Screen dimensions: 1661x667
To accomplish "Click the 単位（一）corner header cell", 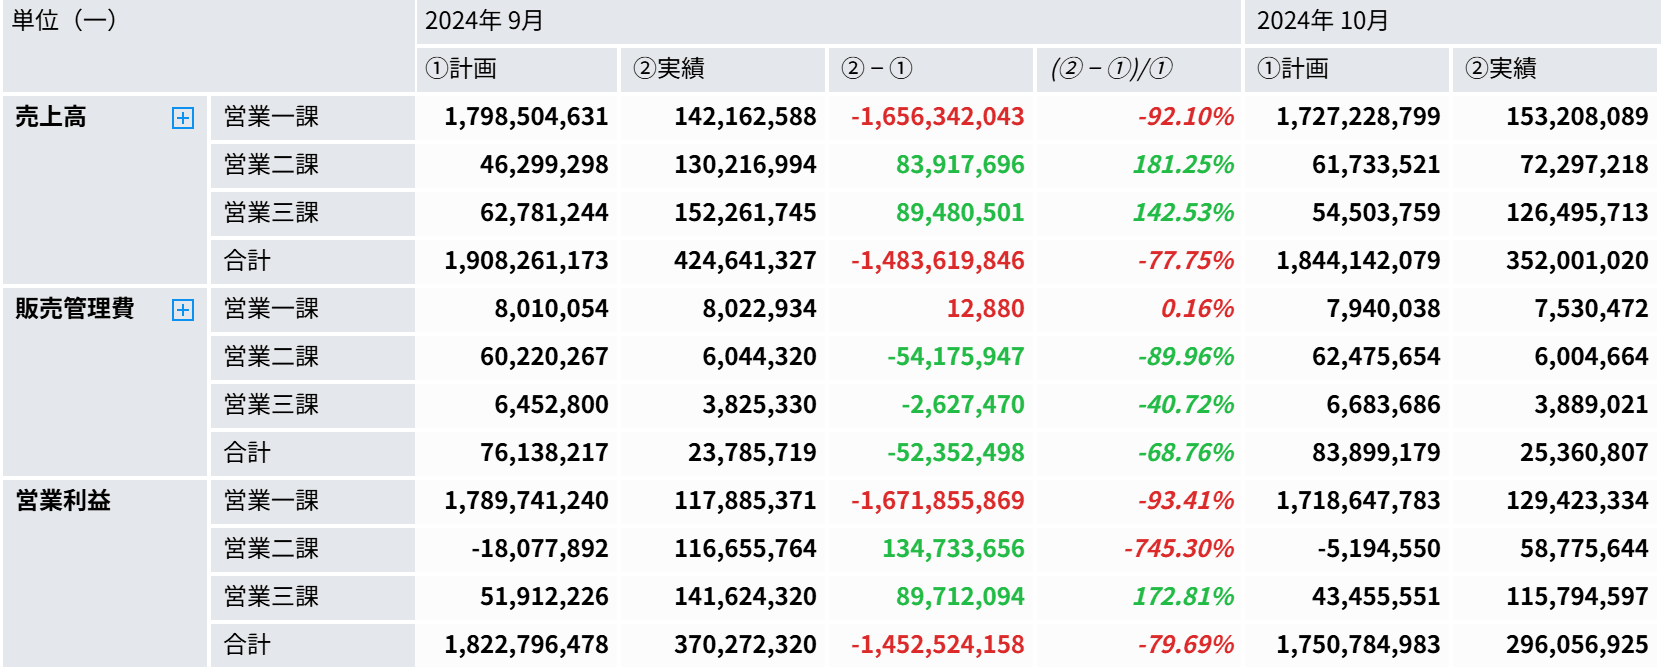I will tap(64, 21).
